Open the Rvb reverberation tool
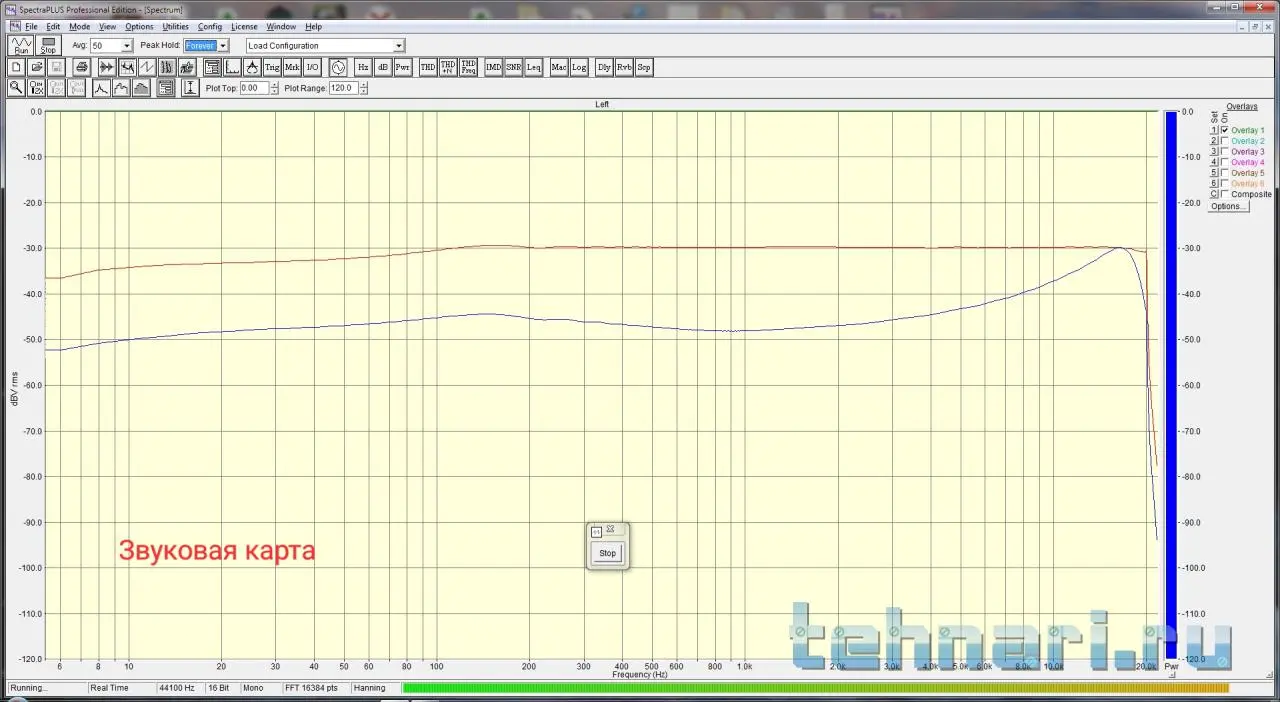1280x702 pixels. click(x=624, y=67)
